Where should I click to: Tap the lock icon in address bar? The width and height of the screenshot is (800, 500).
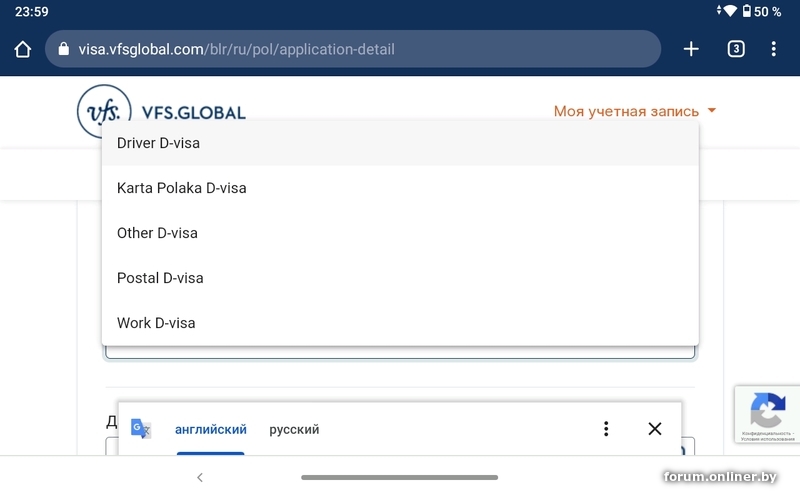[x=63, y=49]
